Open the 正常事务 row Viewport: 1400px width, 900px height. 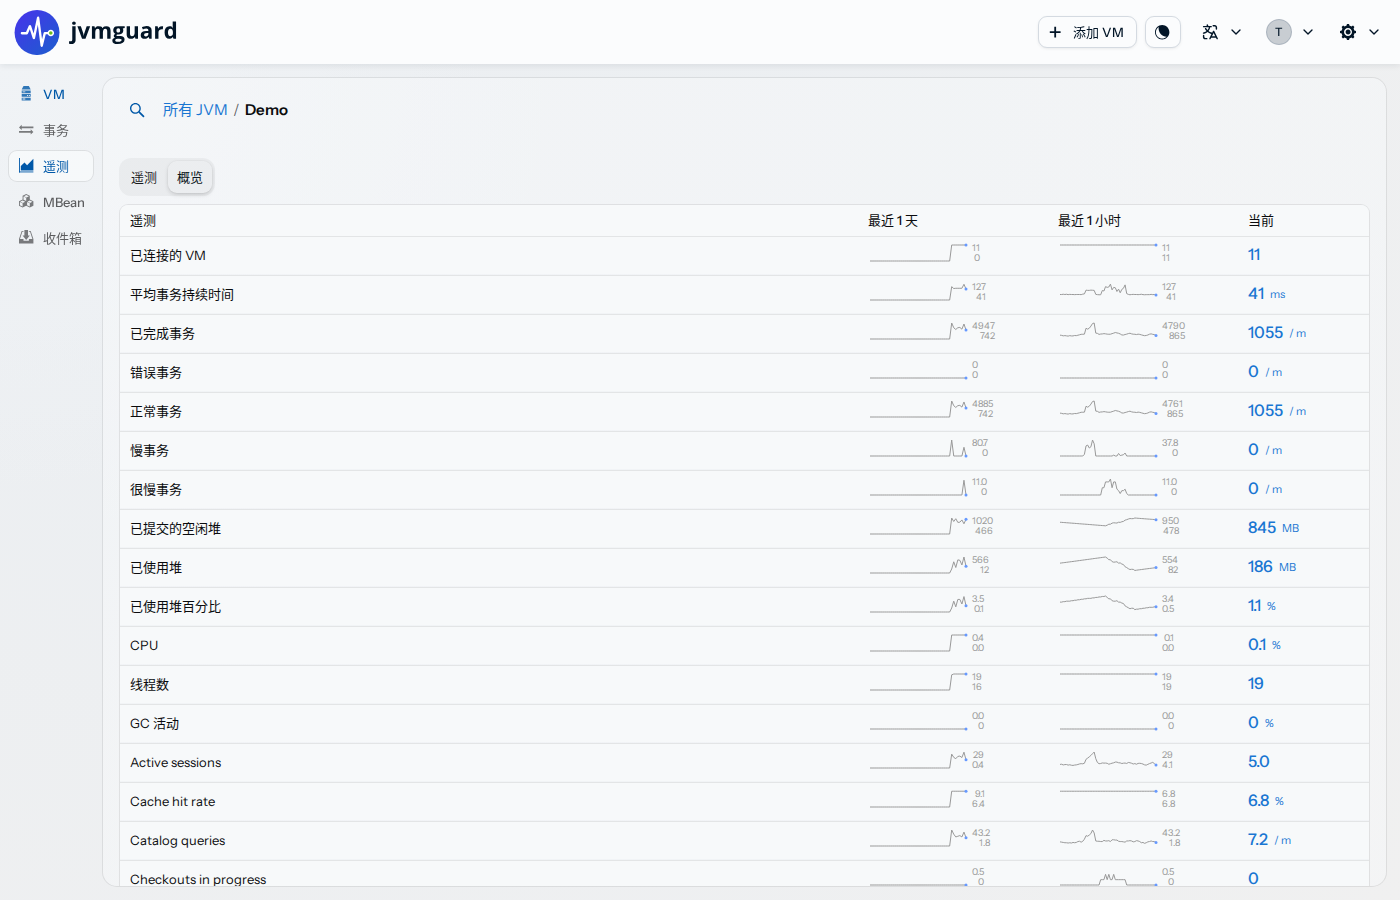(x=745, y=412)
